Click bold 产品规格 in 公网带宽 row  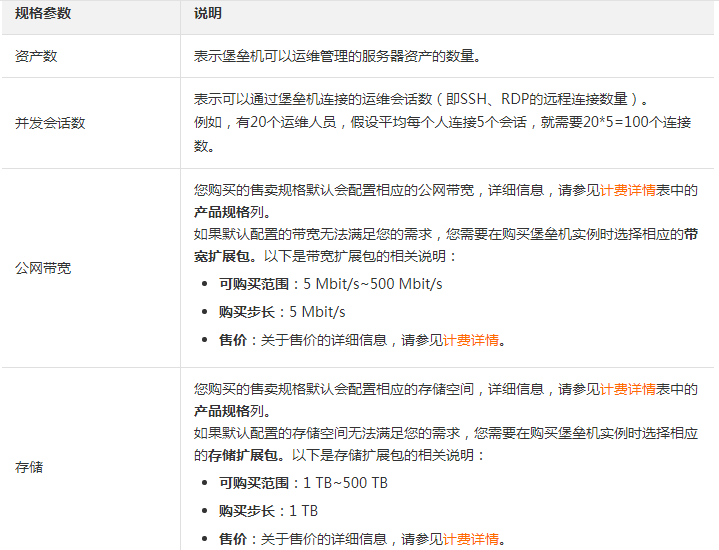(x=222, y=212)
